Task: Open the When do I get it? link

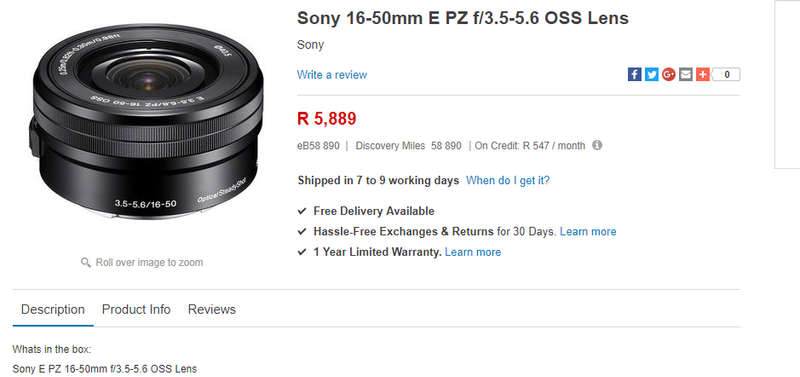Action: tap(508, 181)
